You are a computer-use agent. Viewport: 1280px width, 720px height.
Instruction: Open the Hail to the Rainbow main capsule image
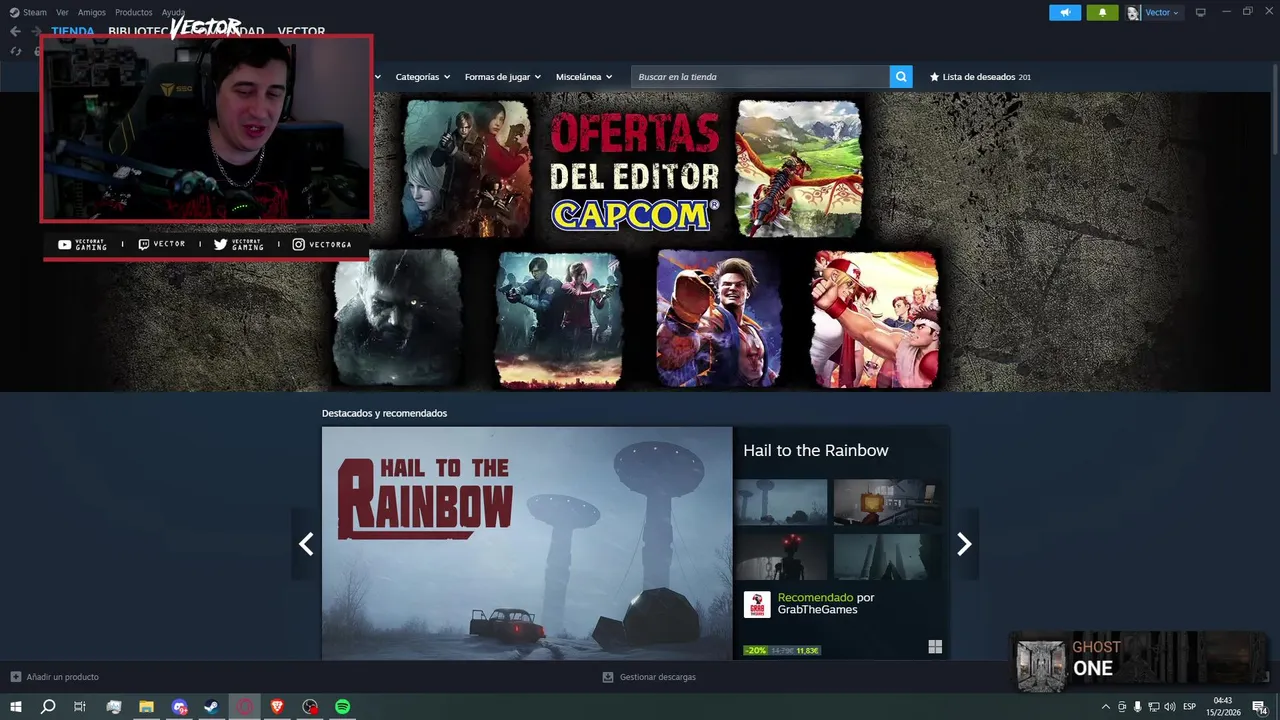pyautogui.click(x=527, y=543)
